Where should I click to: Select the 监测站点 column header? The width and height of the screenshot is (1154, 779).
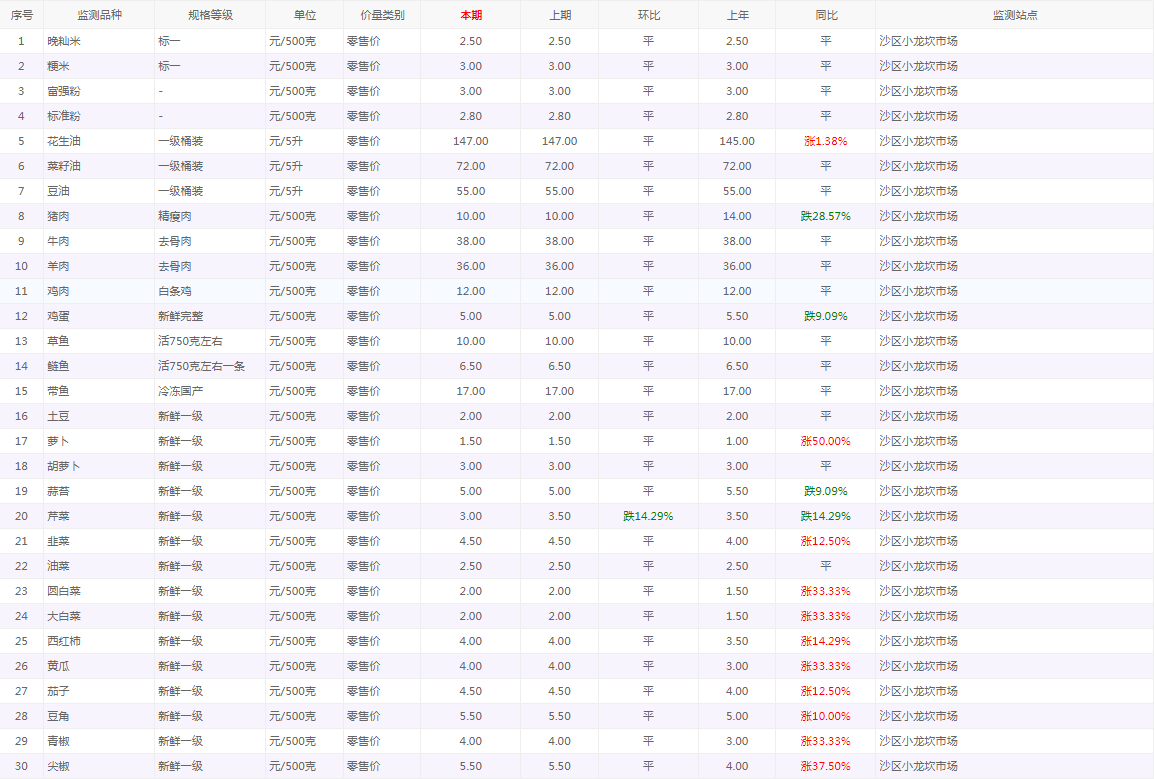click(1014, 15)
